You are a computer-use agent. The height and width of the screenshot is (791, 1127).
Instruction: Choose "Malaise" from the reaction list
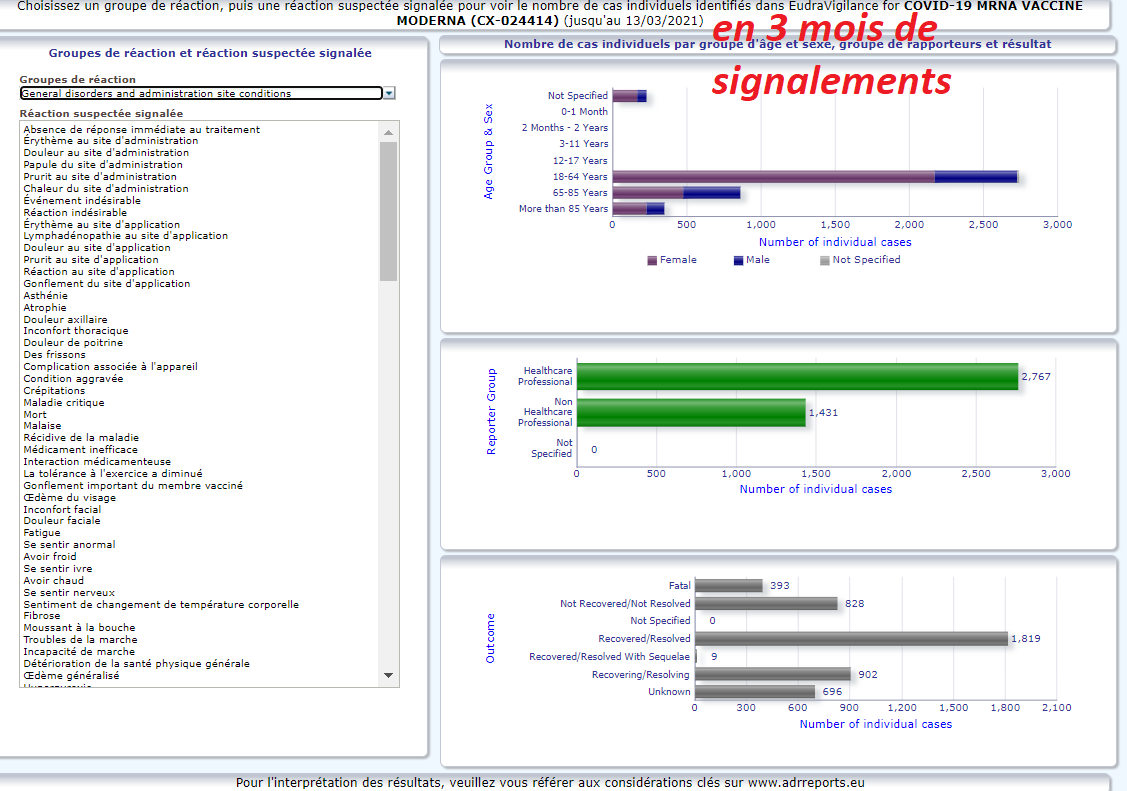[42, 426]
